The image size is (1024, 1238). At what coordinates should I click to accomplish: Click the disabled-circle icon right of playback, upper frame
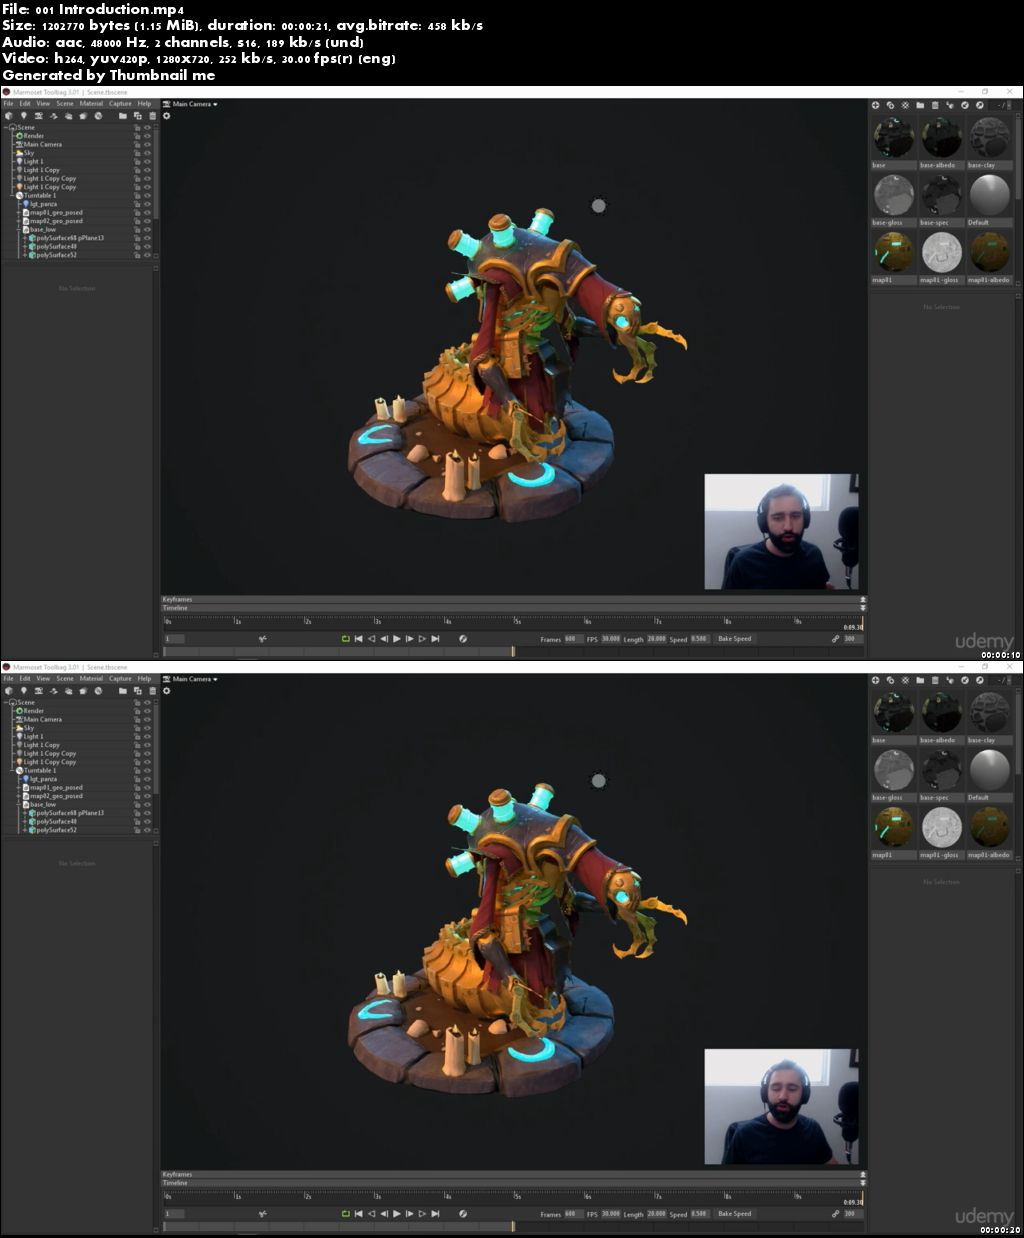[x=463, y=638]
